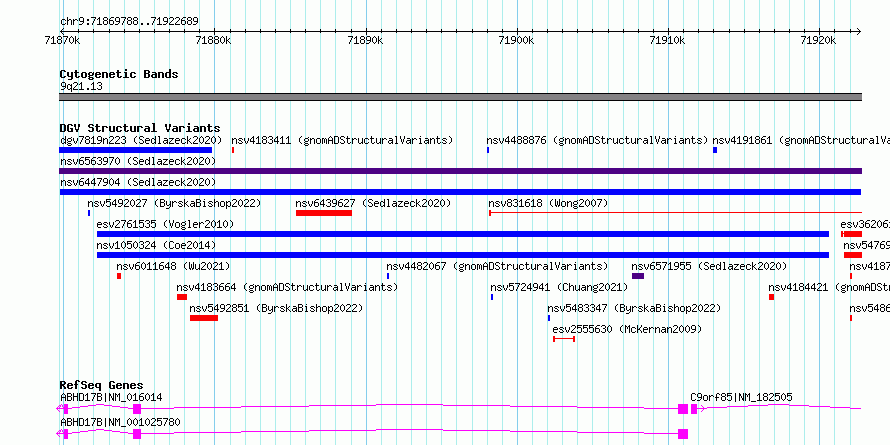The height and width of the screenshot is (445, 890).
Task: Select the nsv4488876 gnomAD variant label
Action: [x=597, y=140]
